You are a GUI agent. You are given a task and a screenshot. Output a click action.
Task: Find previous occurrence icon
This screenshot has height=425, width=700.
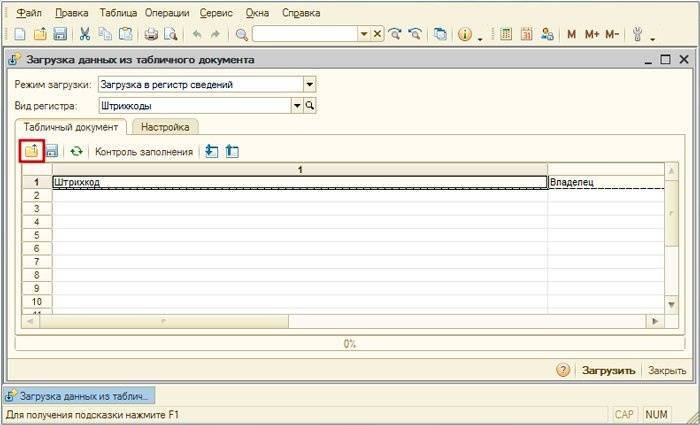pyautogui.click(x=415, y=35)
